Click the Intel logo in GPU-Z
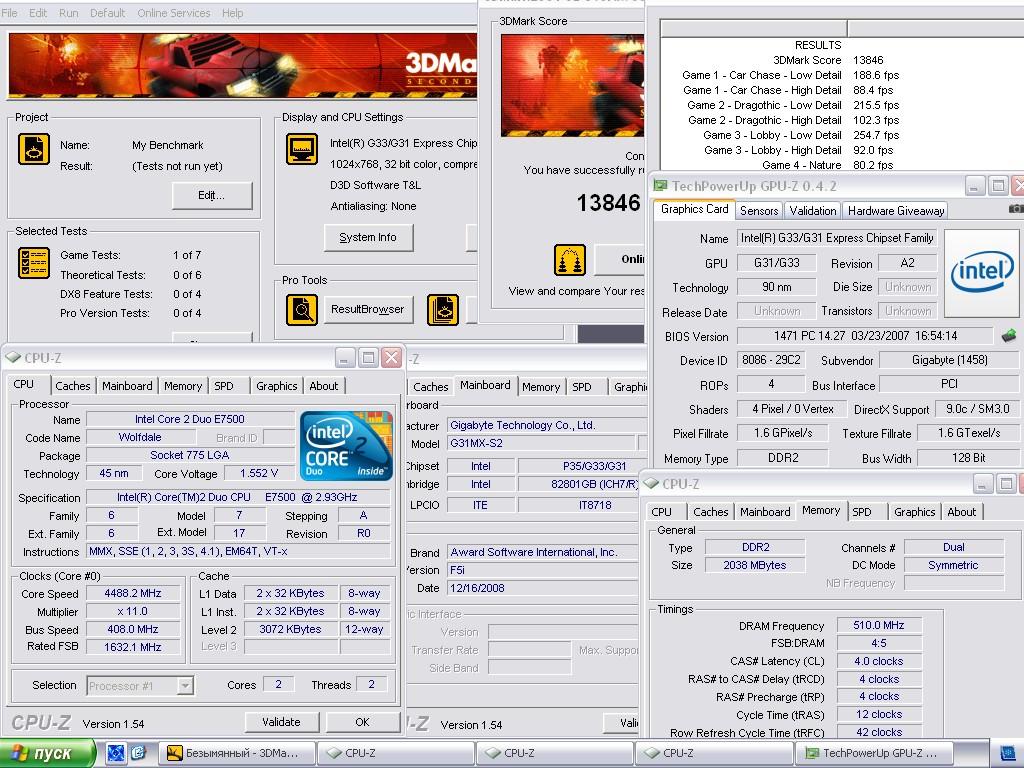Image resolution: width=1024 pixels, height=768 pixels. 982,274
